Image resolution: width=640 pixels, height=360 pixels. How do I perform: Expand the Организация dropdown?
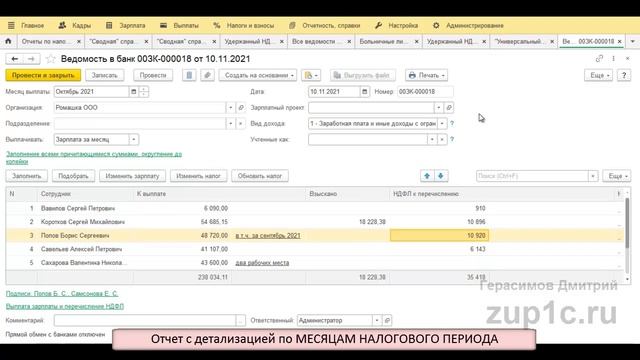[231, 108]
